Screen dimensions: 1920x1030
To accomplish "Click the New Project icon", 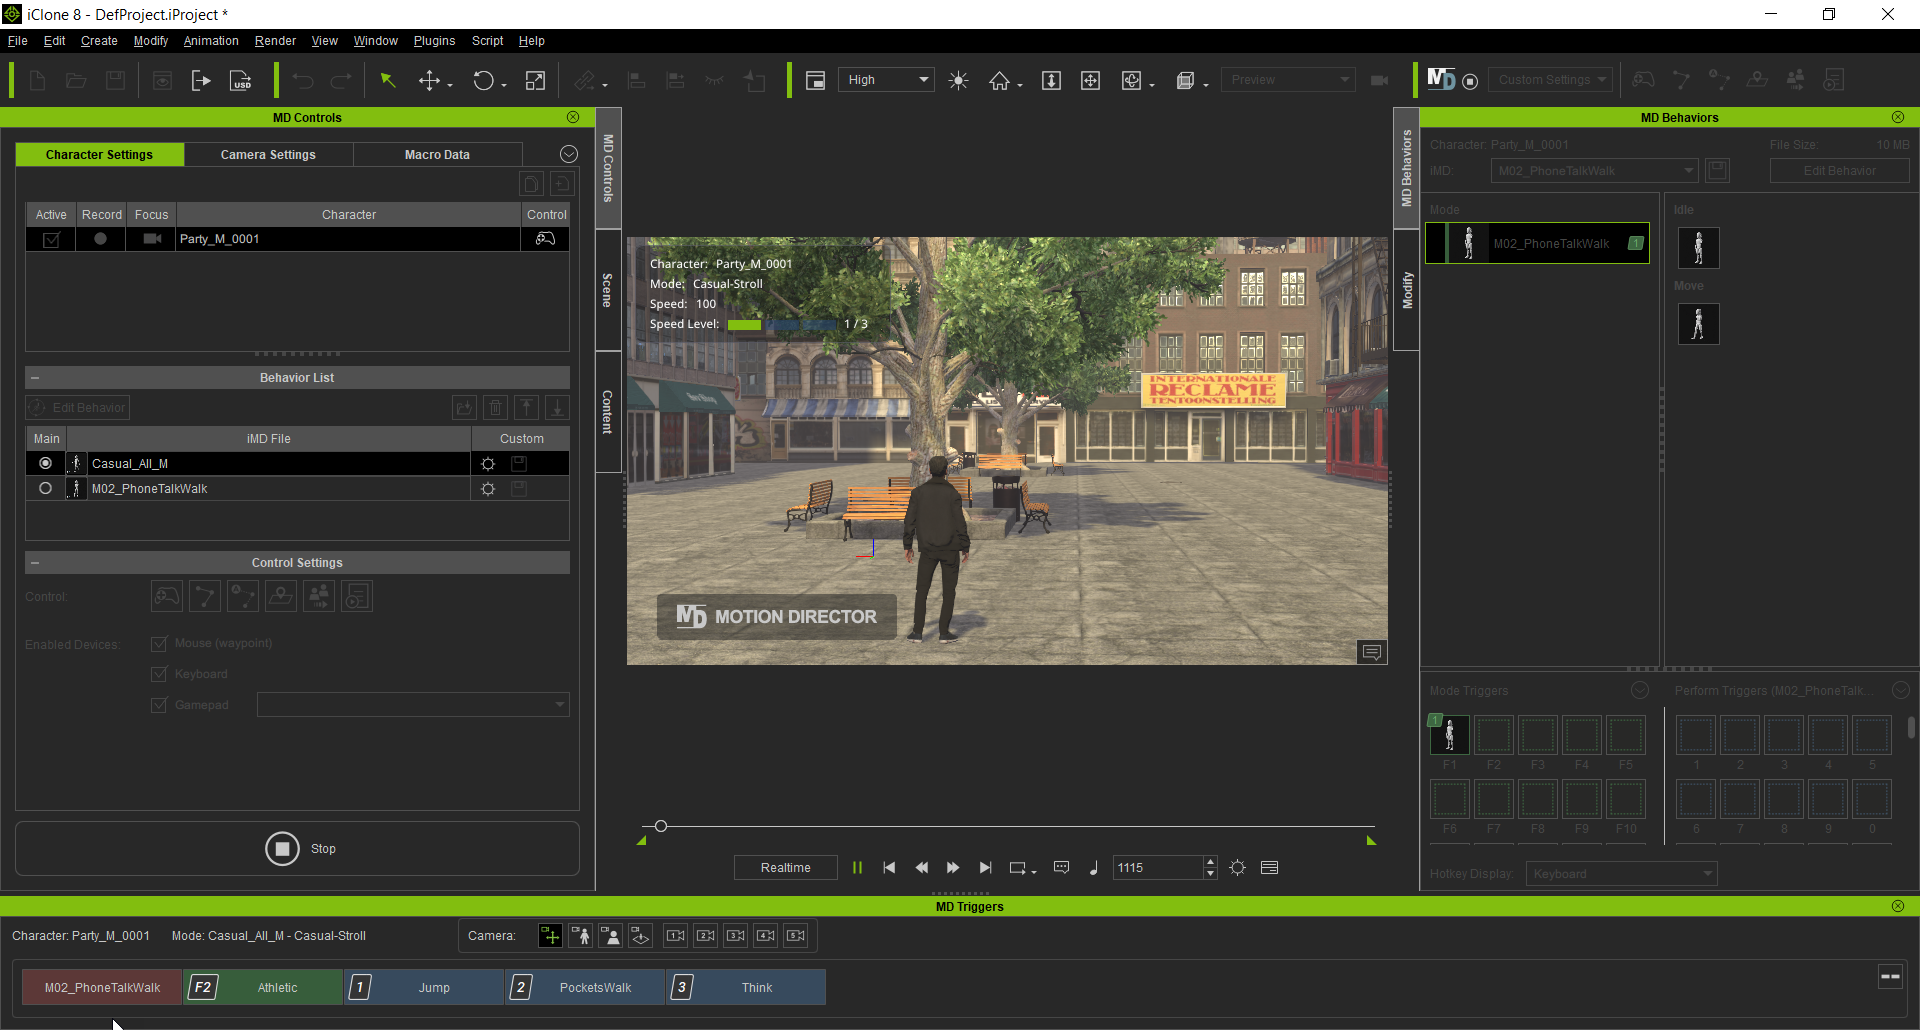I will pyautogui.click(x=37, y=80).
